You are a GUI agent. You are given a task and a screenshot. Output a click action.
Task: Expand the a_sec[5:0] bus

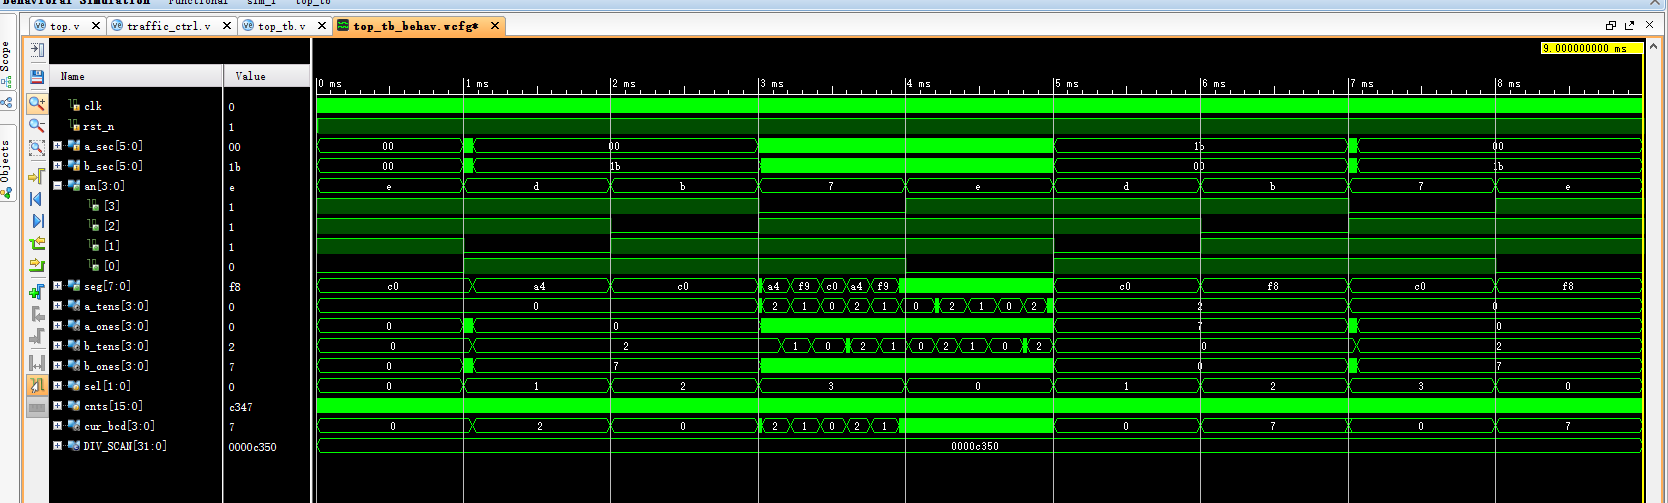coord(57,146)
